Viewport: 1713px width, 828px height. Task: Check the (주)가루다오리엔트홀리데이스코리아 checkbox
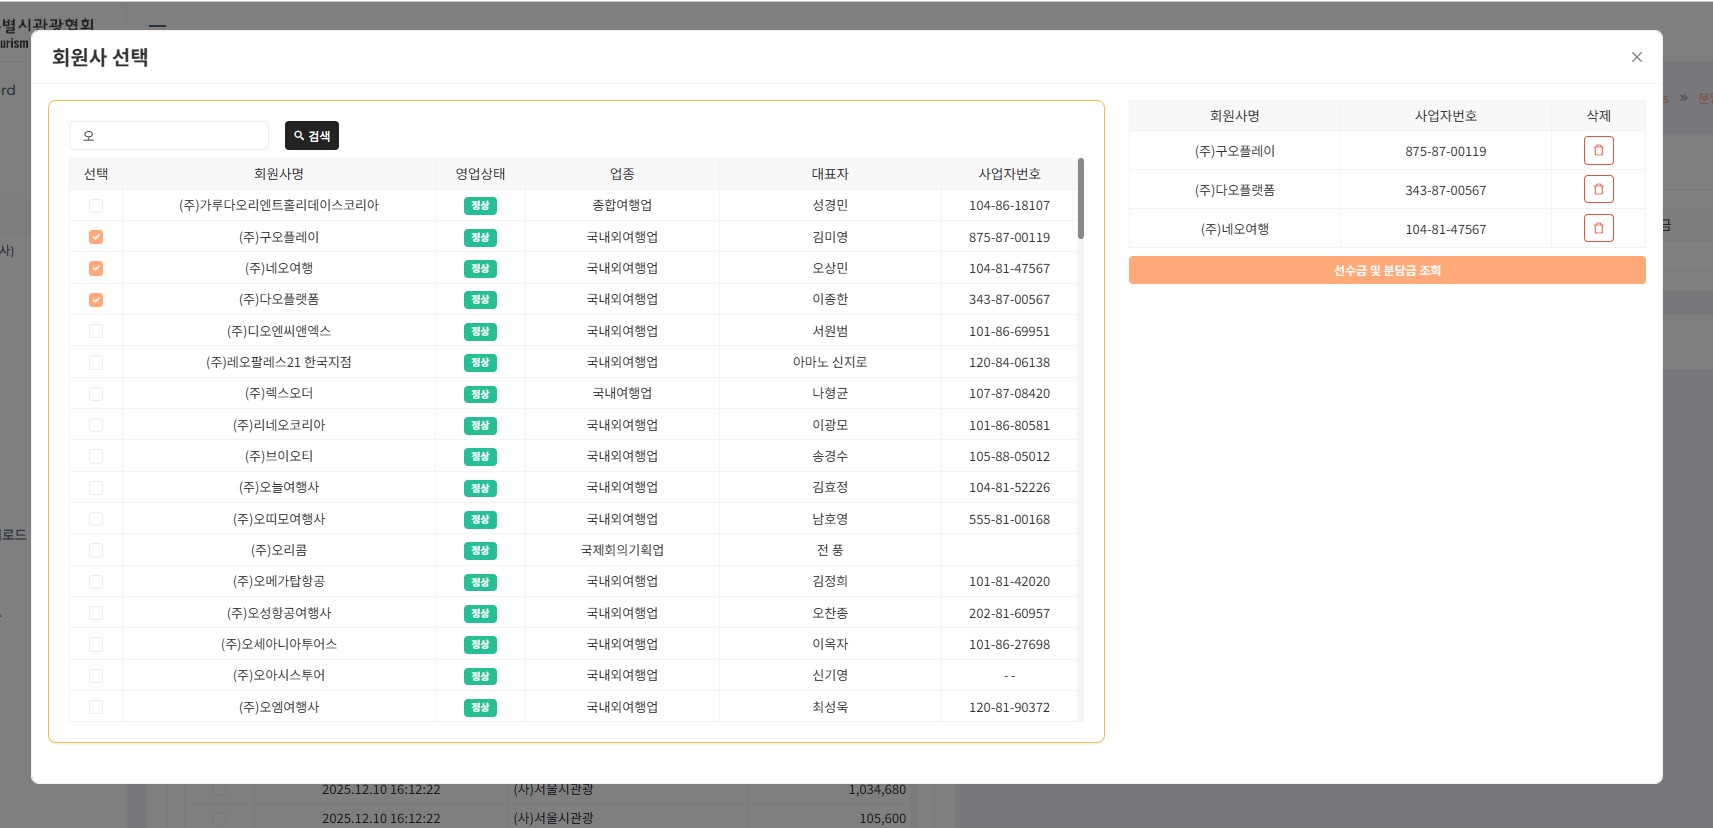[x=96, y=206]
